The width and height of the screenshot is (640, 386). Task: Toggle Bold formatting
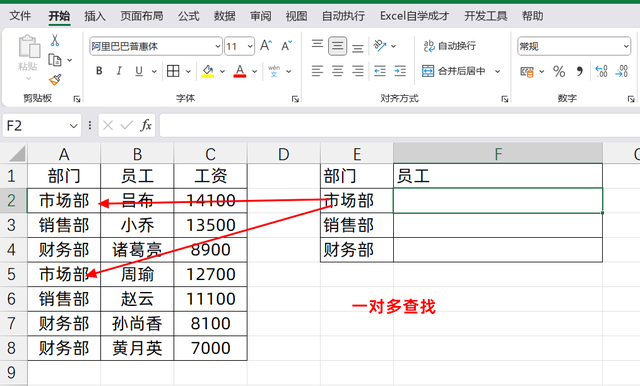click(x=99, y=71)
